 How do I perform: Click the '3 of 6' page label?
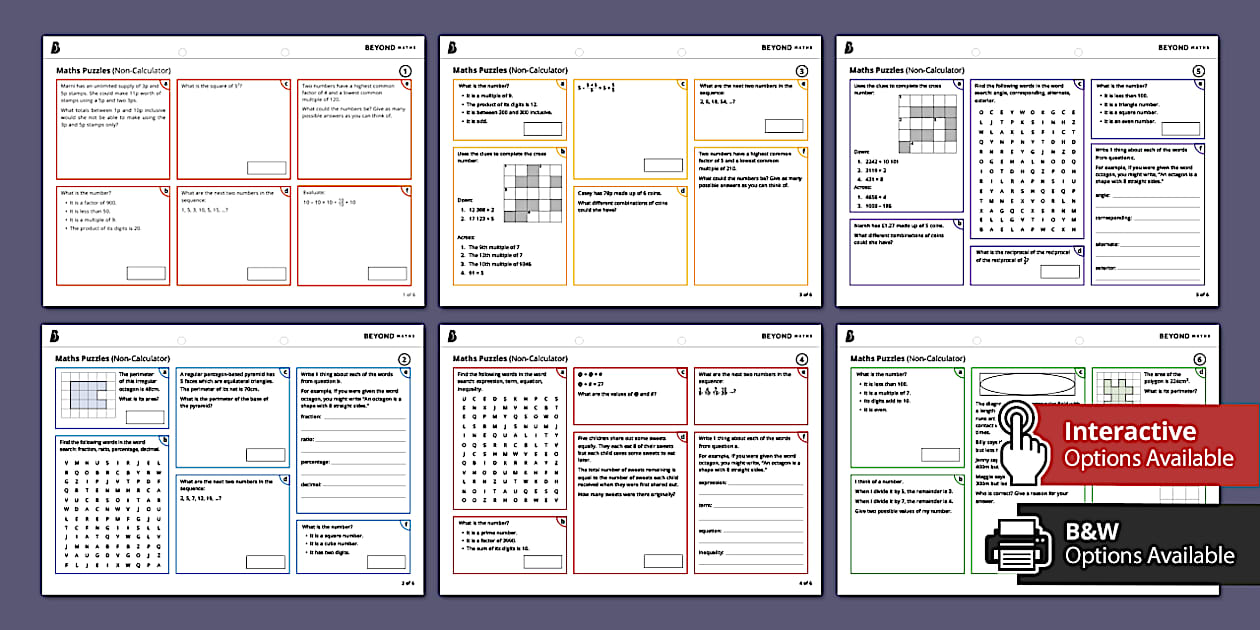click(x=803, y=293)
